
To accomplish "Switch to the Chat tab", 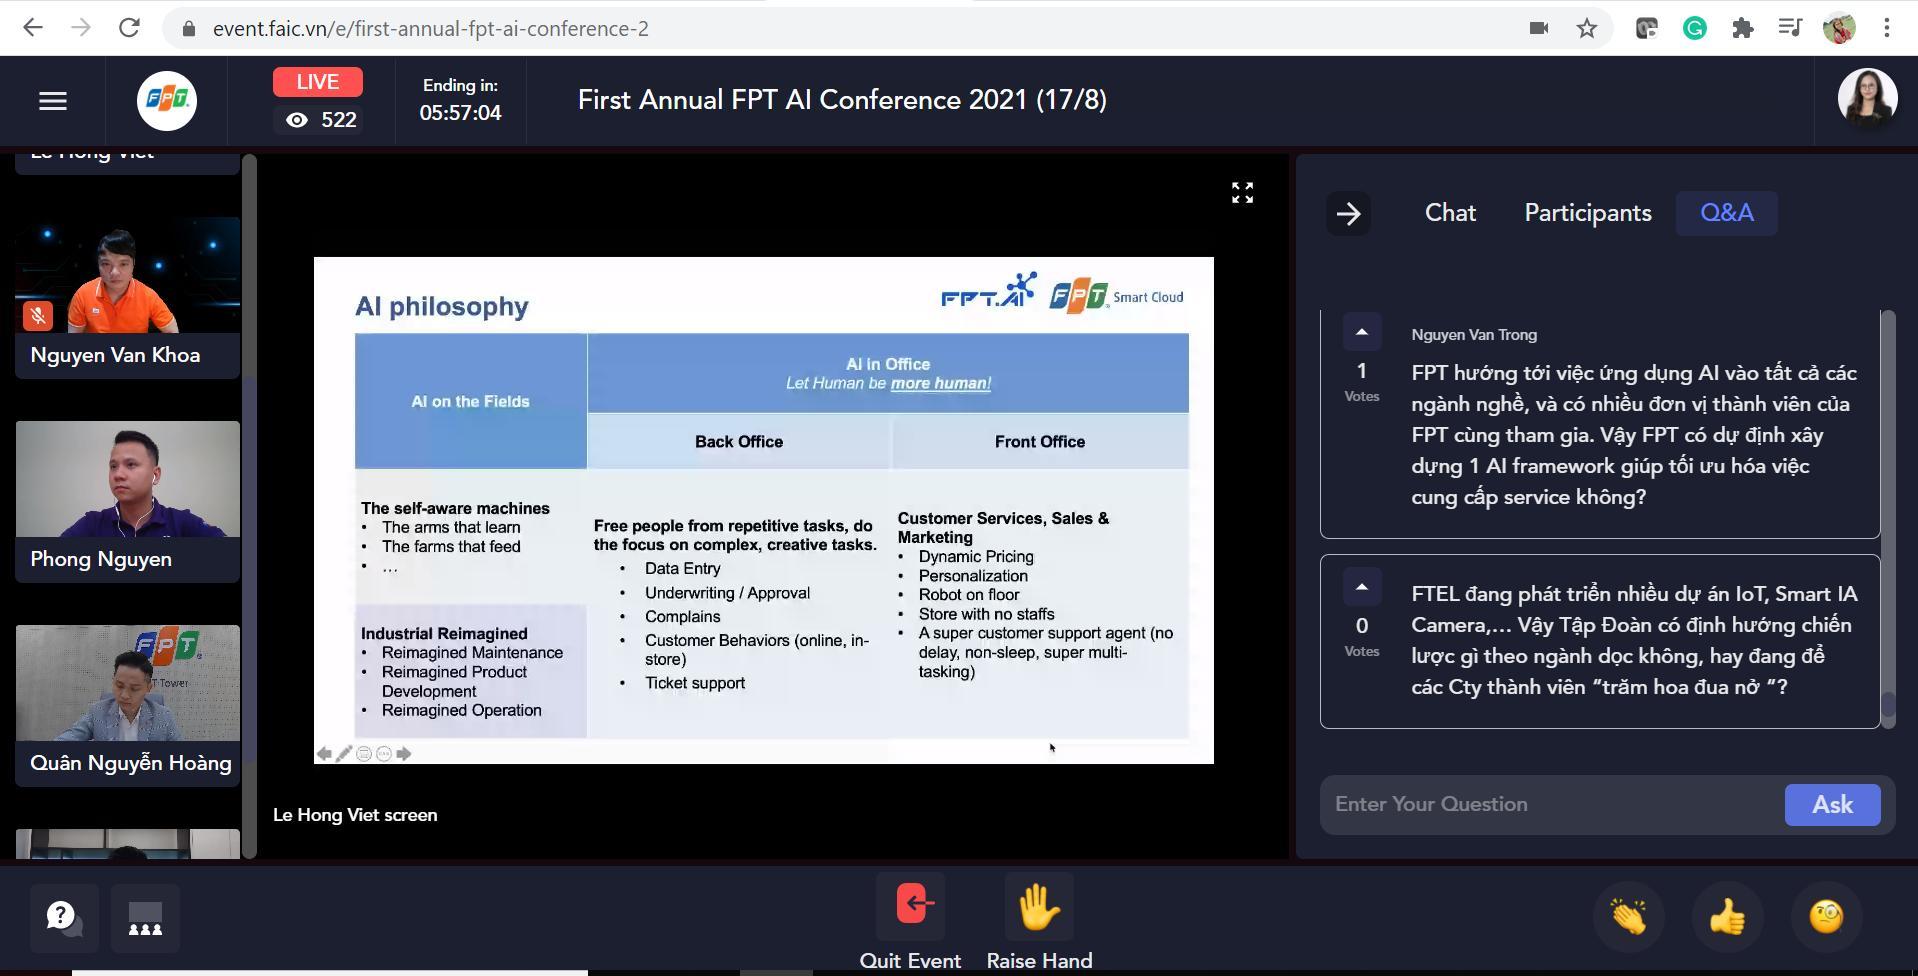I will click(x=1450, y=213).
